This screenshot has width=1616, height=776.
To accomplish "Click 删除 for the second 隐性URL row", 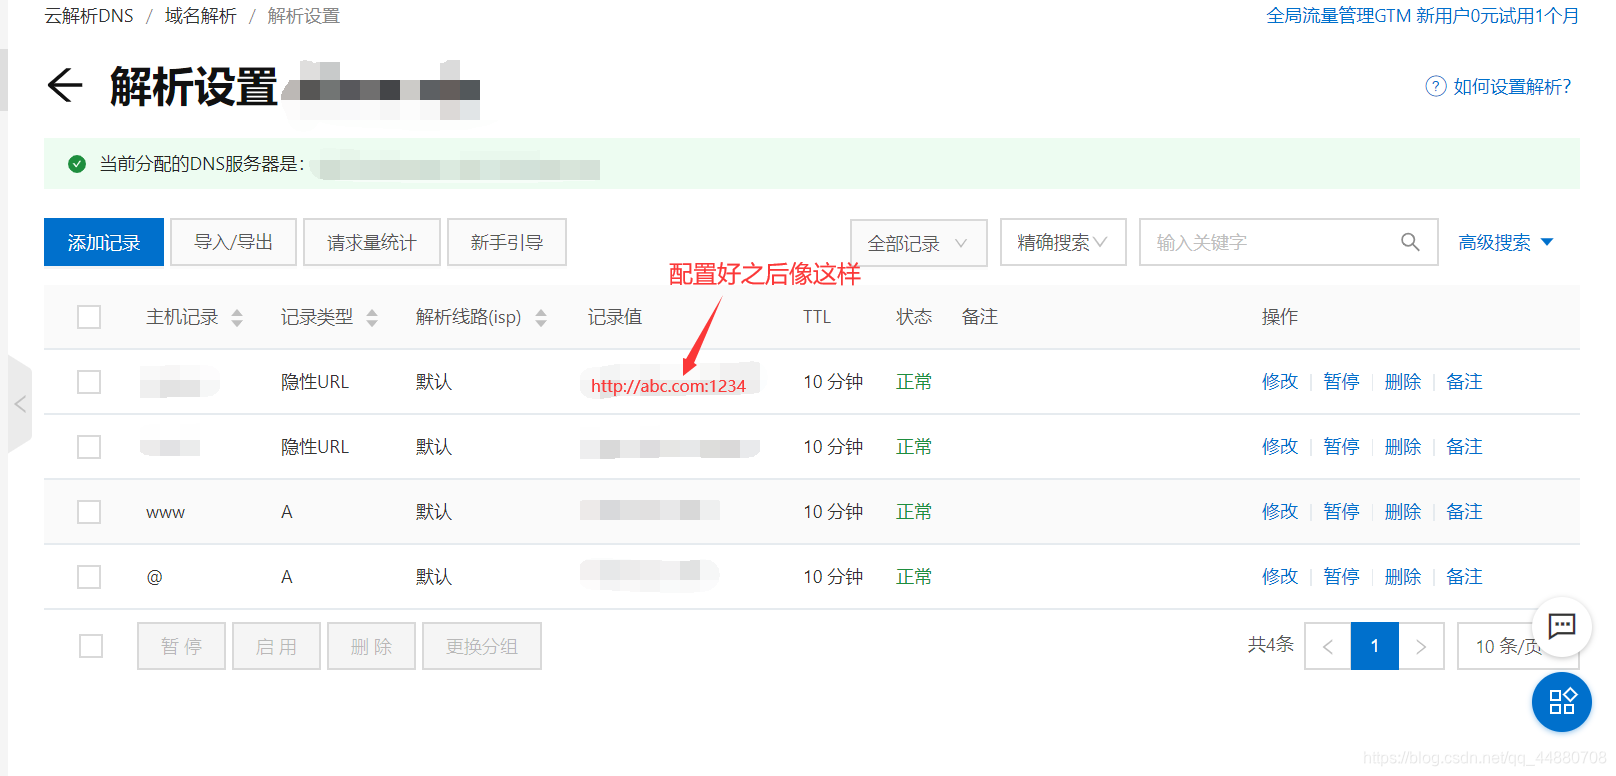I will pyautogui.click(x=1403, y=447).
